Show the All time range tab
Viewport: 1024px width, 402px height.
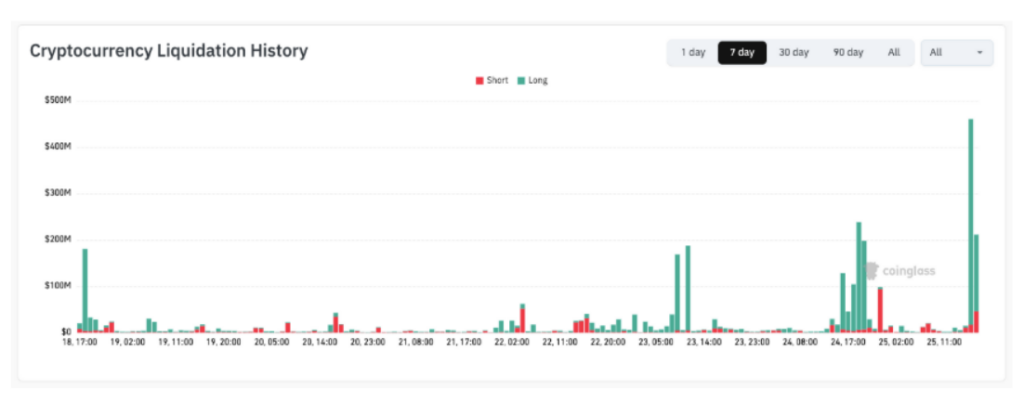[x=893, y=53]
